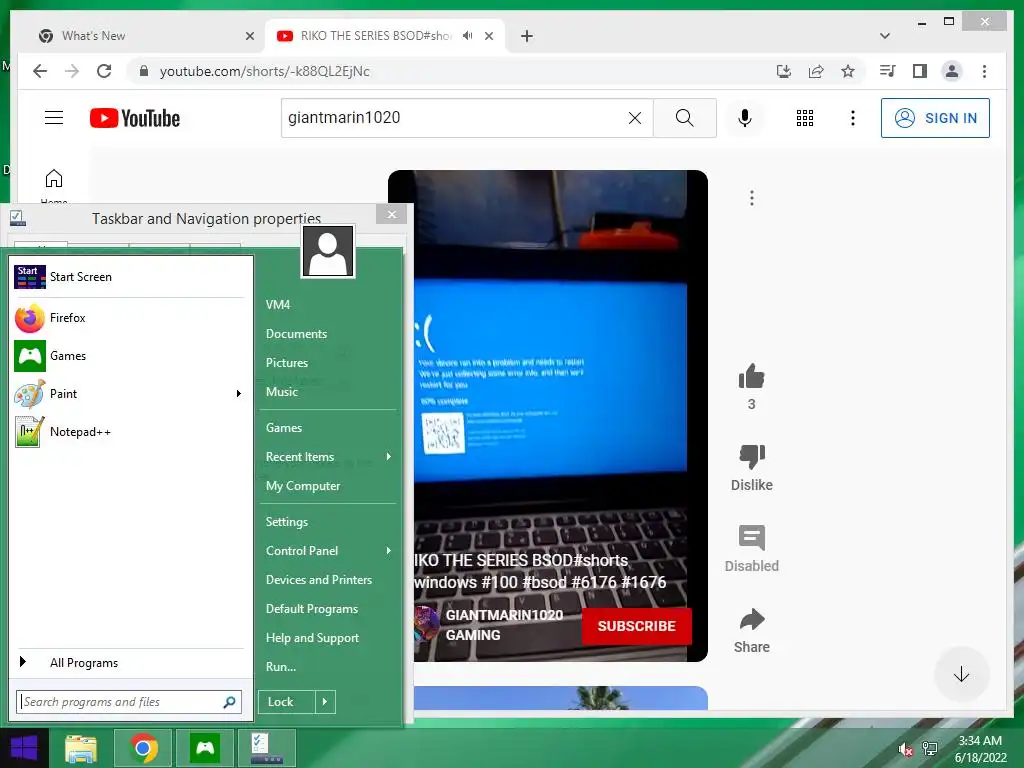Click the taskbar clock

(x=980, y=749)
